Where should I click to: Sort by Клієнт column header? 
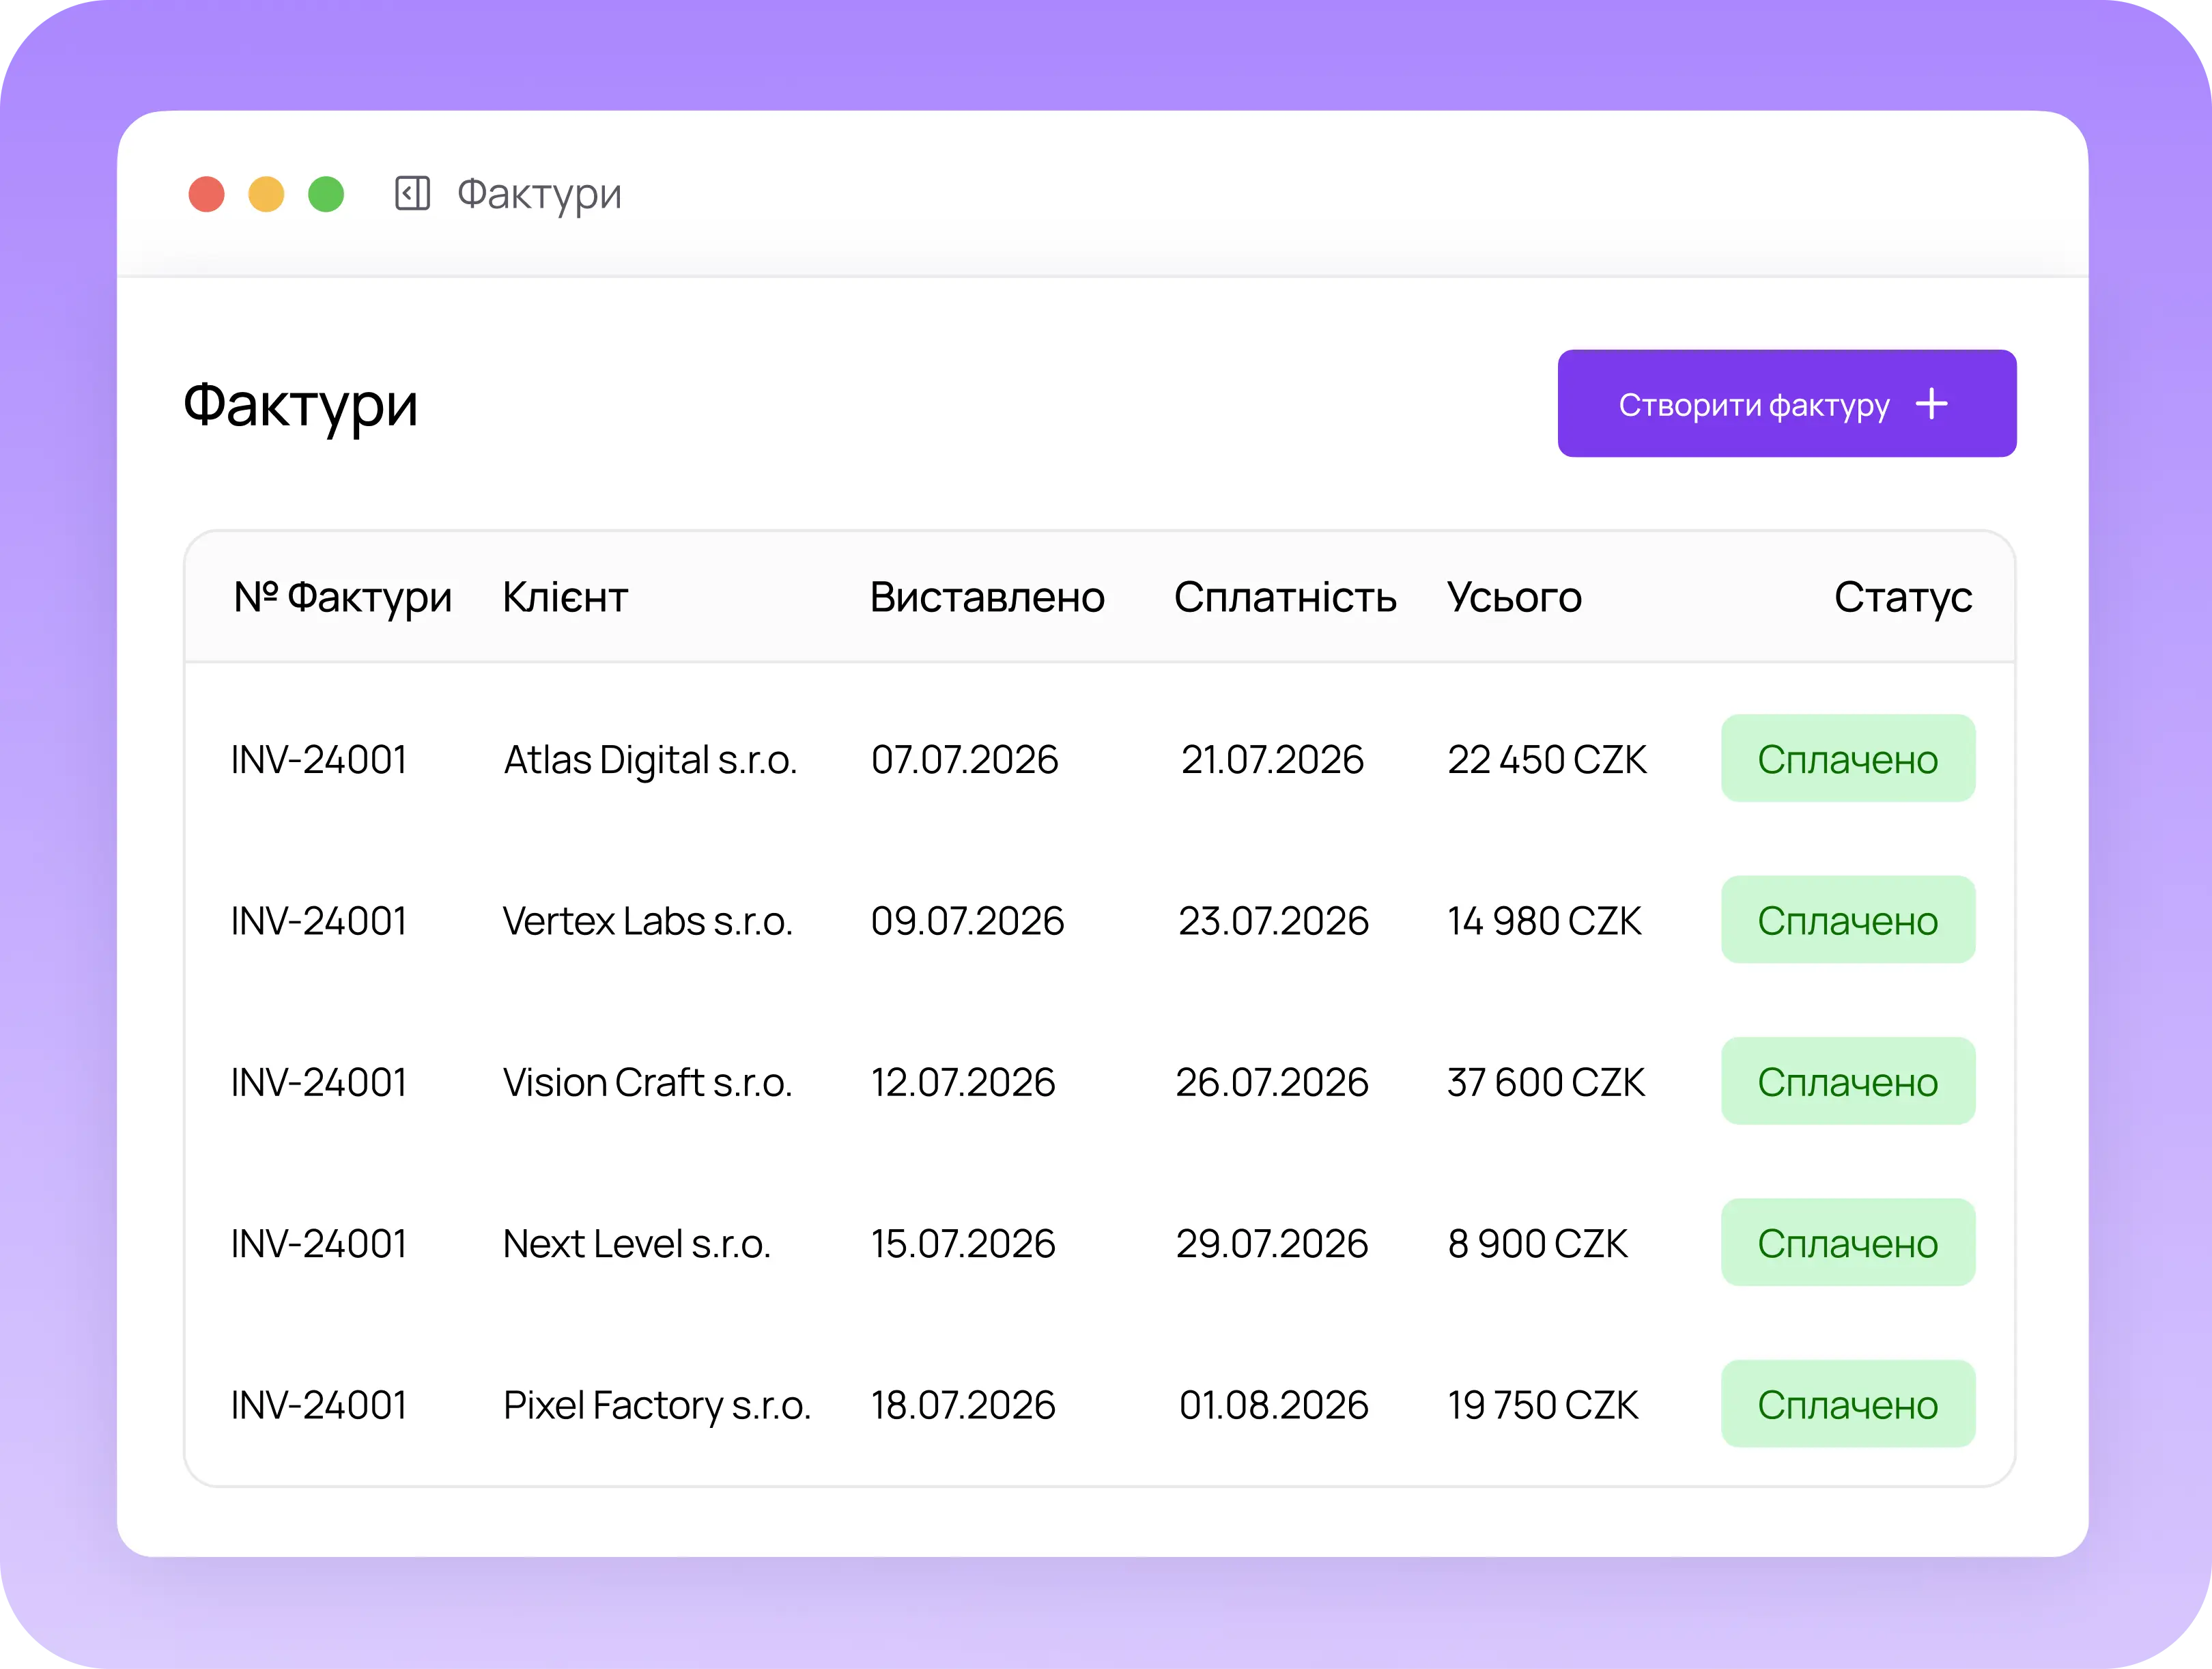[x=565, y=597]
